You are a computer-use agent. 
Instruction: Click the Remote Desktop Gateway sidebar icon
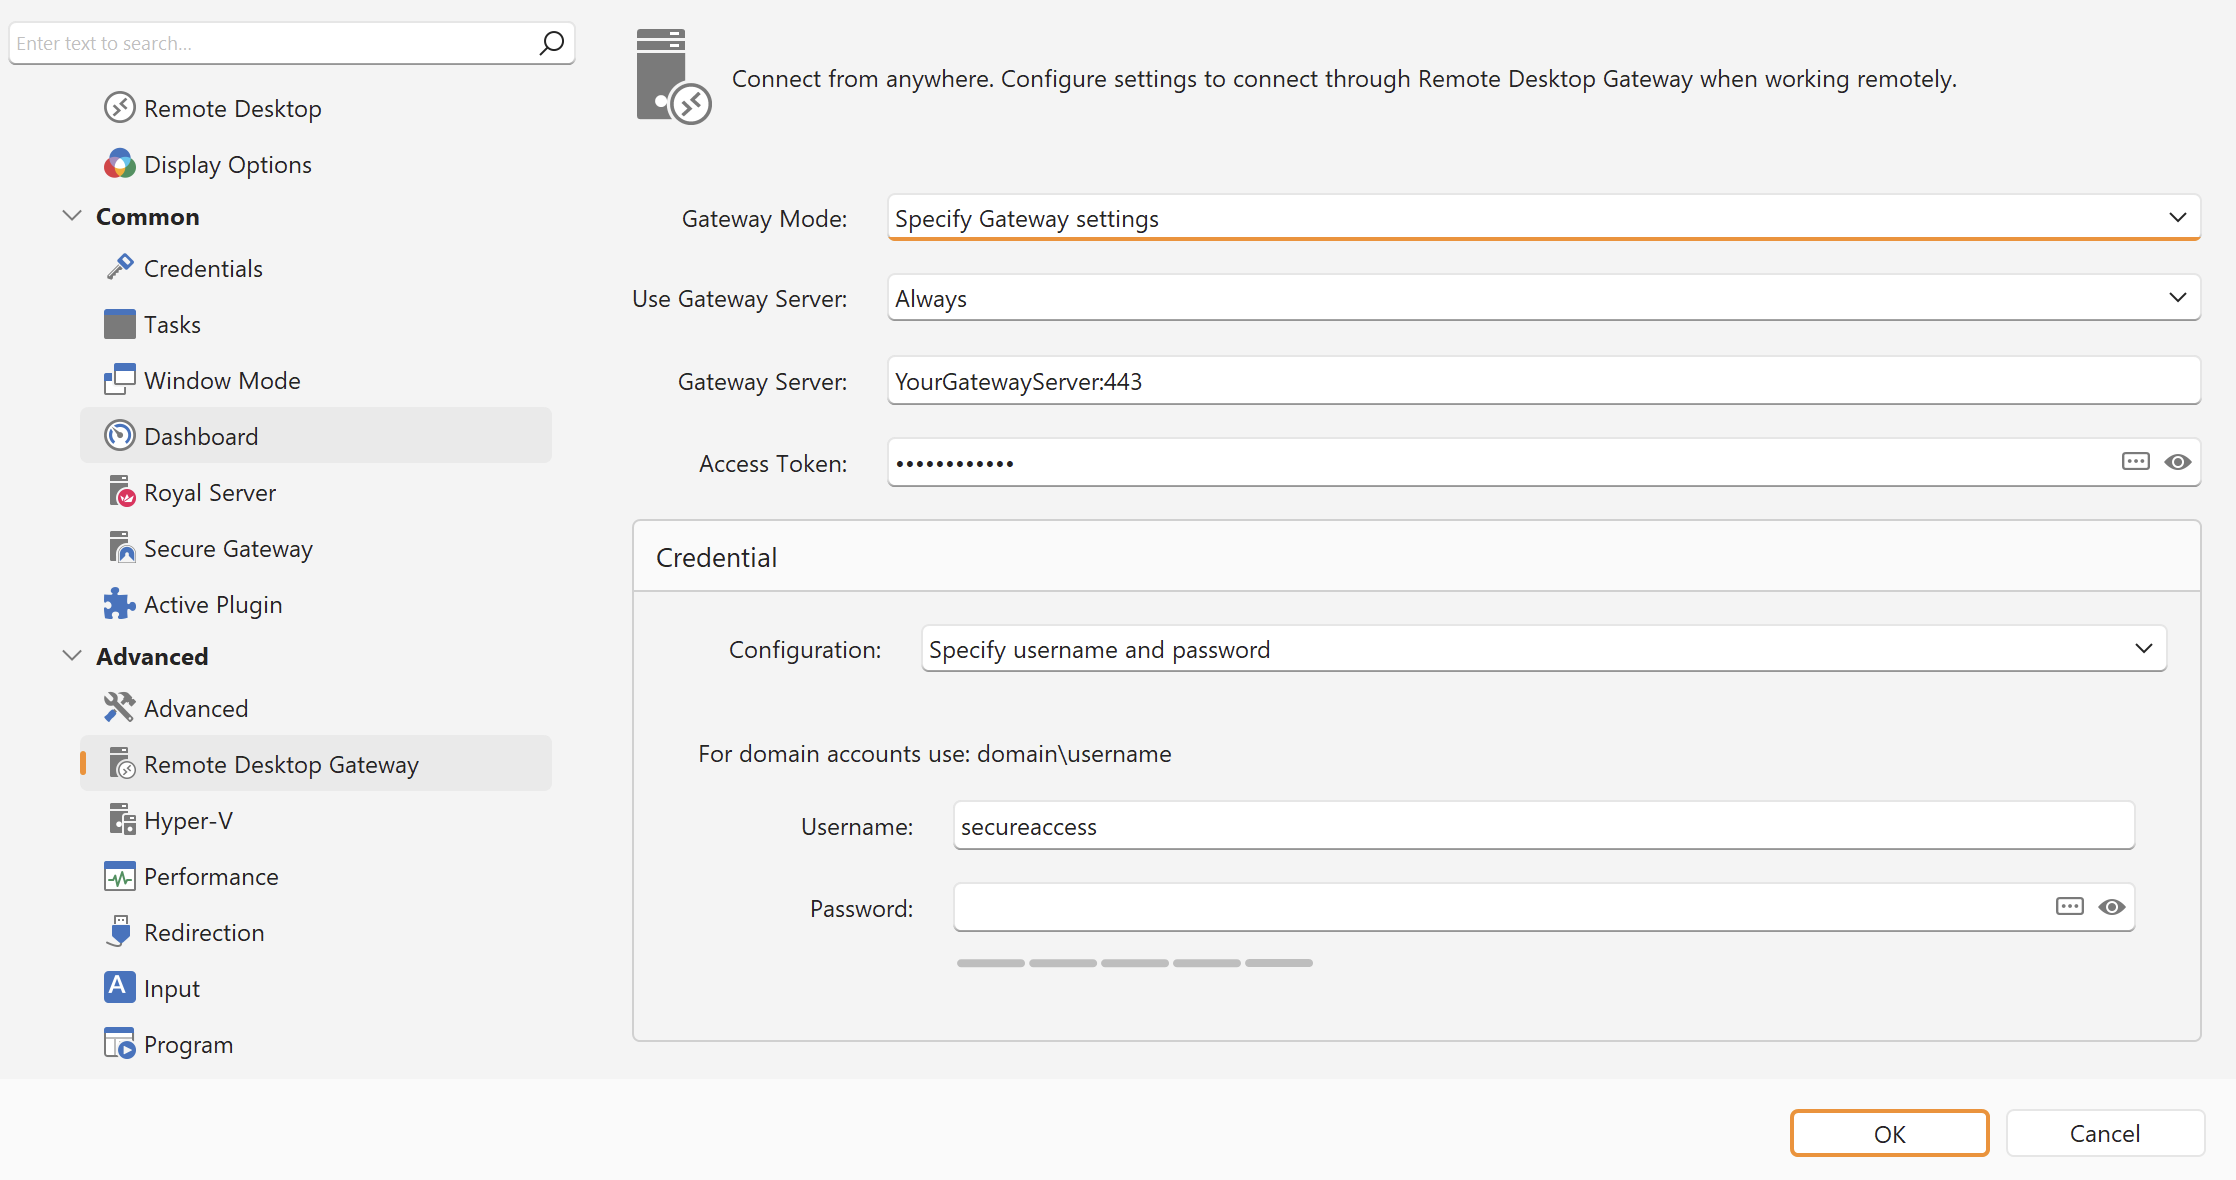(120, 764)
